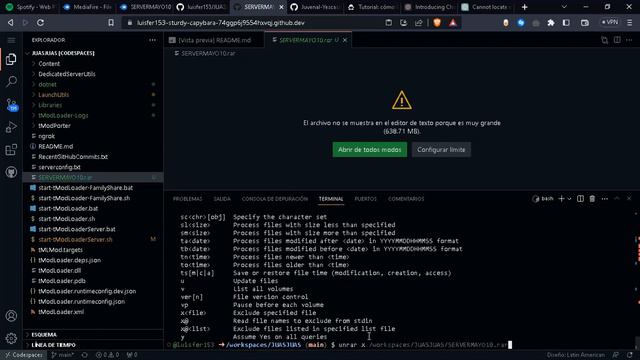
Task: Switch to the PUERTOS panel tab
Action: pos(366,199)
